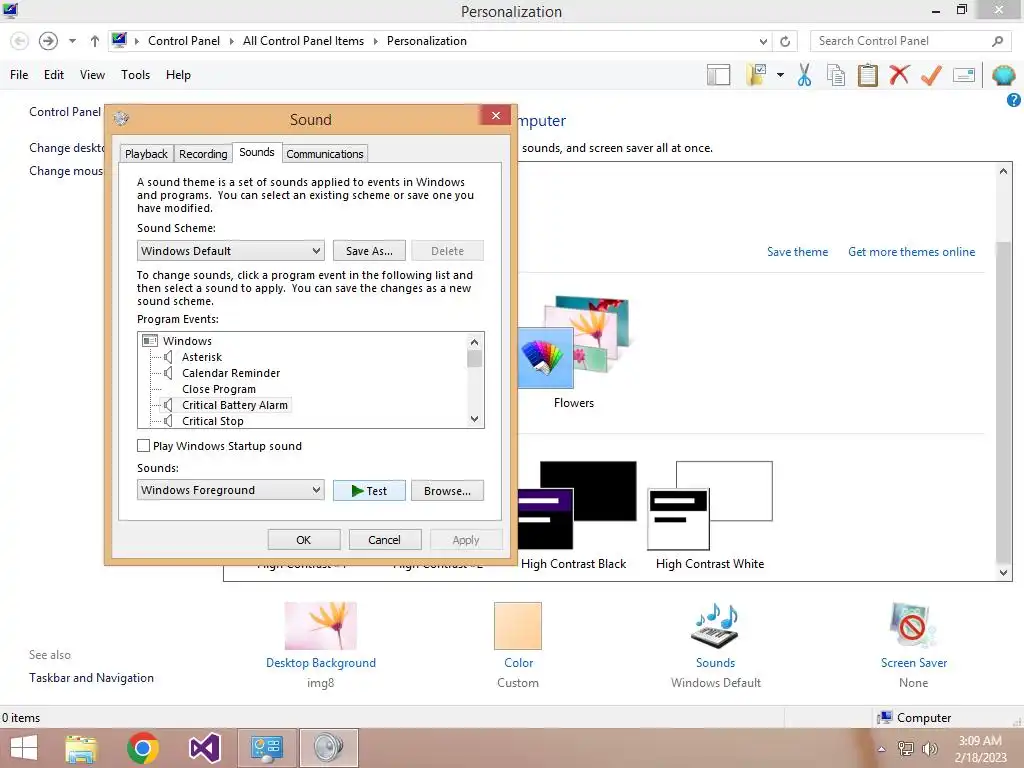Click the Cut scissors toolbar icon
Image resolution: width=1024 pixels, height=768 pixels.
click(x=805, y=75)
